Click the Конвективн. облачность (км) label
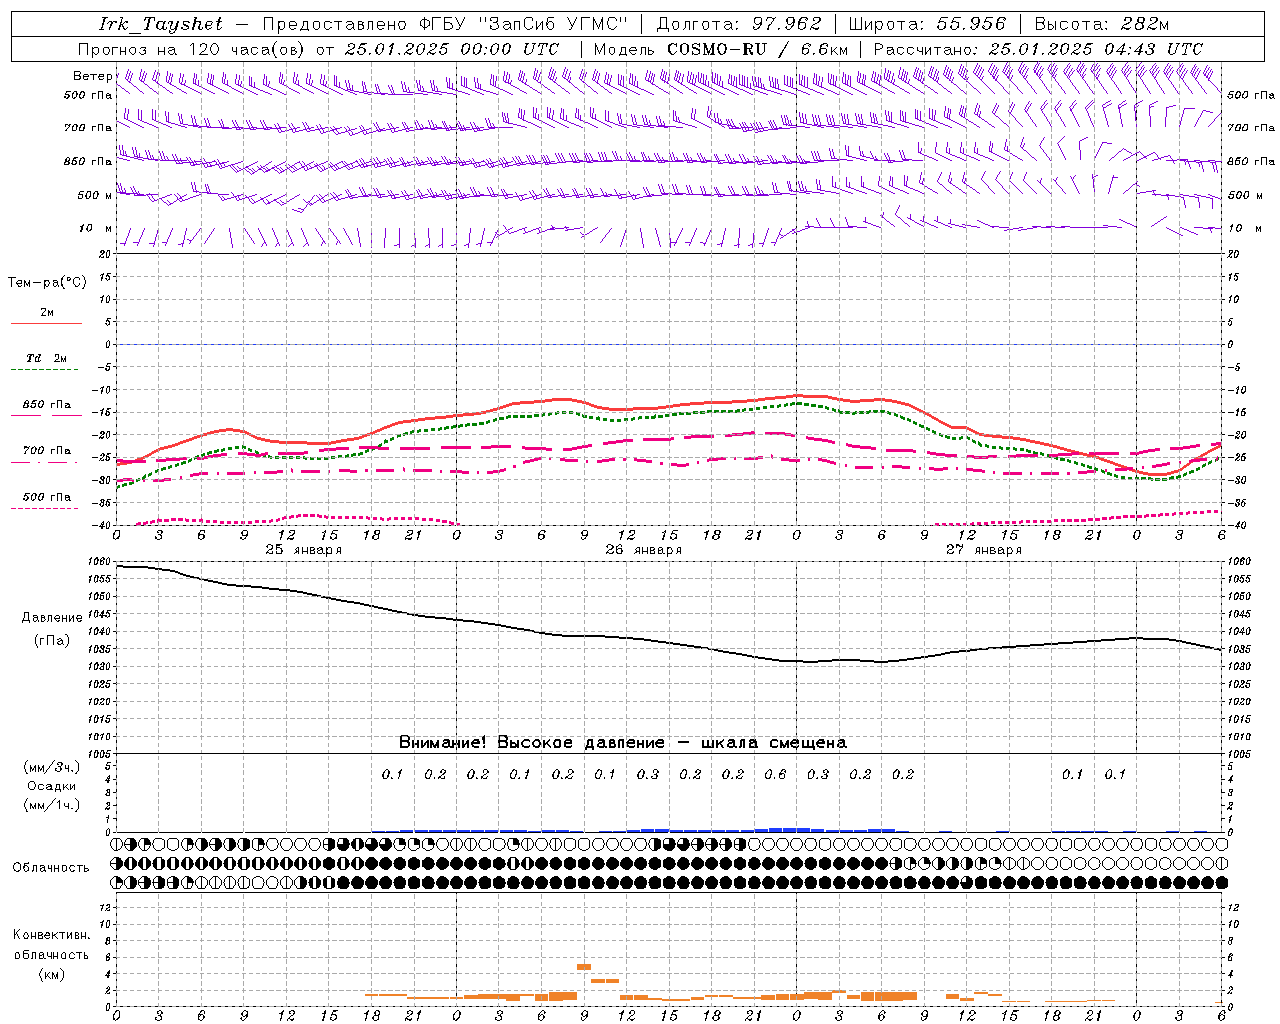1280x1024 pixels. 51,954
